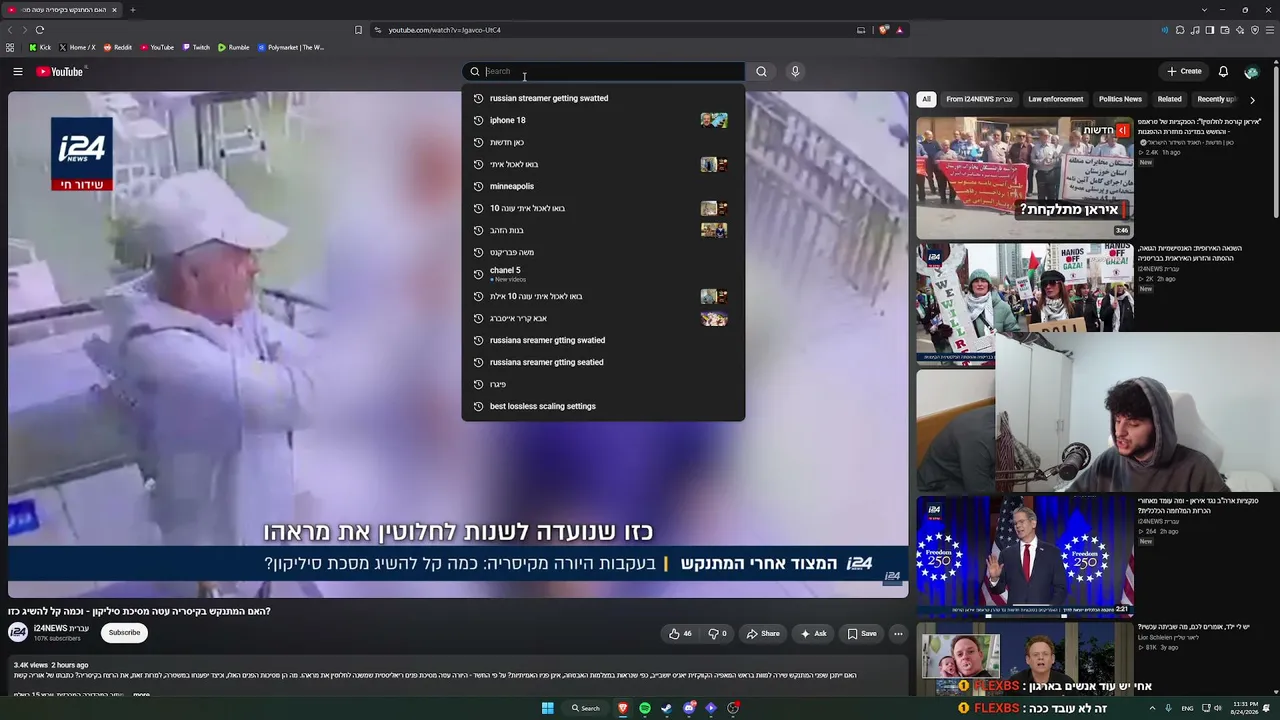Click the Create button
Viewport: 1280px width, 720px height.
click(1184, 71)
